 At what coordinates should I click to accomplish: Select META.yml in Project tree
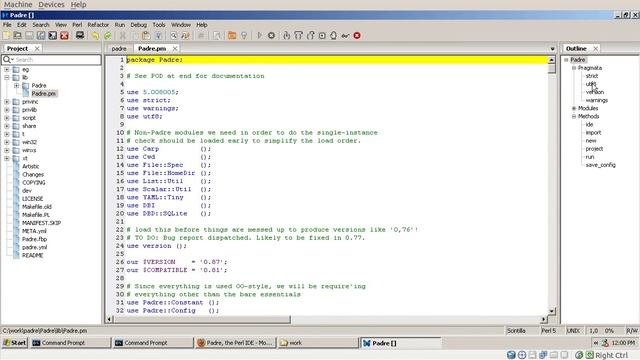(34, 231)
